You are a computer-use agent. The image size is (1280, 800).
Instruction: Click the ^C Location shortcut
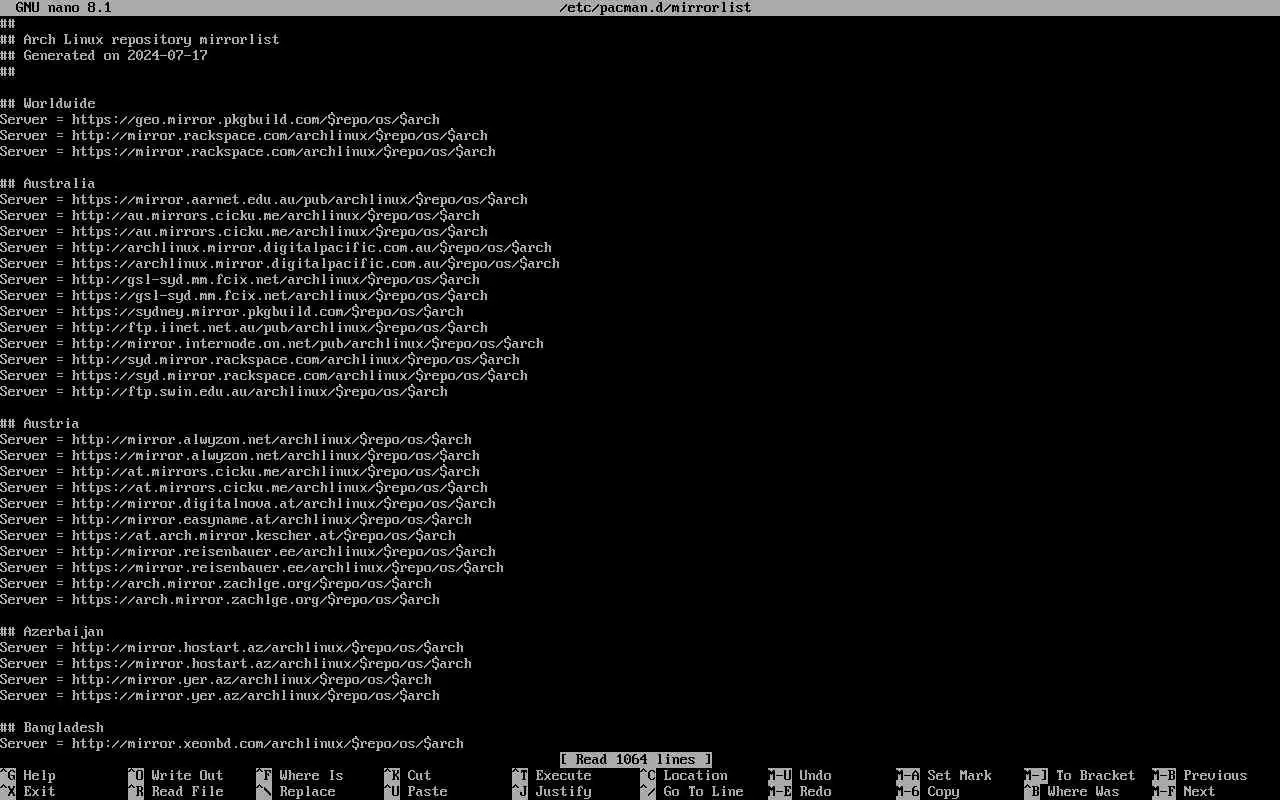click(684, 775)
